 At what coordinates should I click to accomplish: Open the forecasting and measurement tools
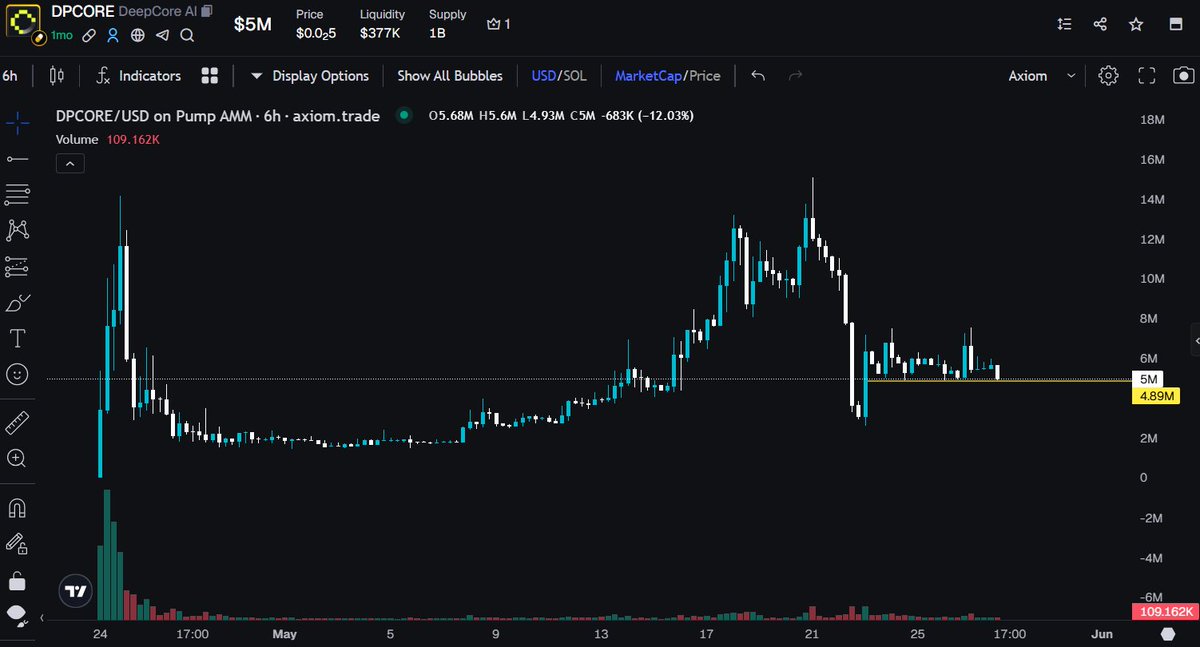pyautogui.click(x=17, y=266)
